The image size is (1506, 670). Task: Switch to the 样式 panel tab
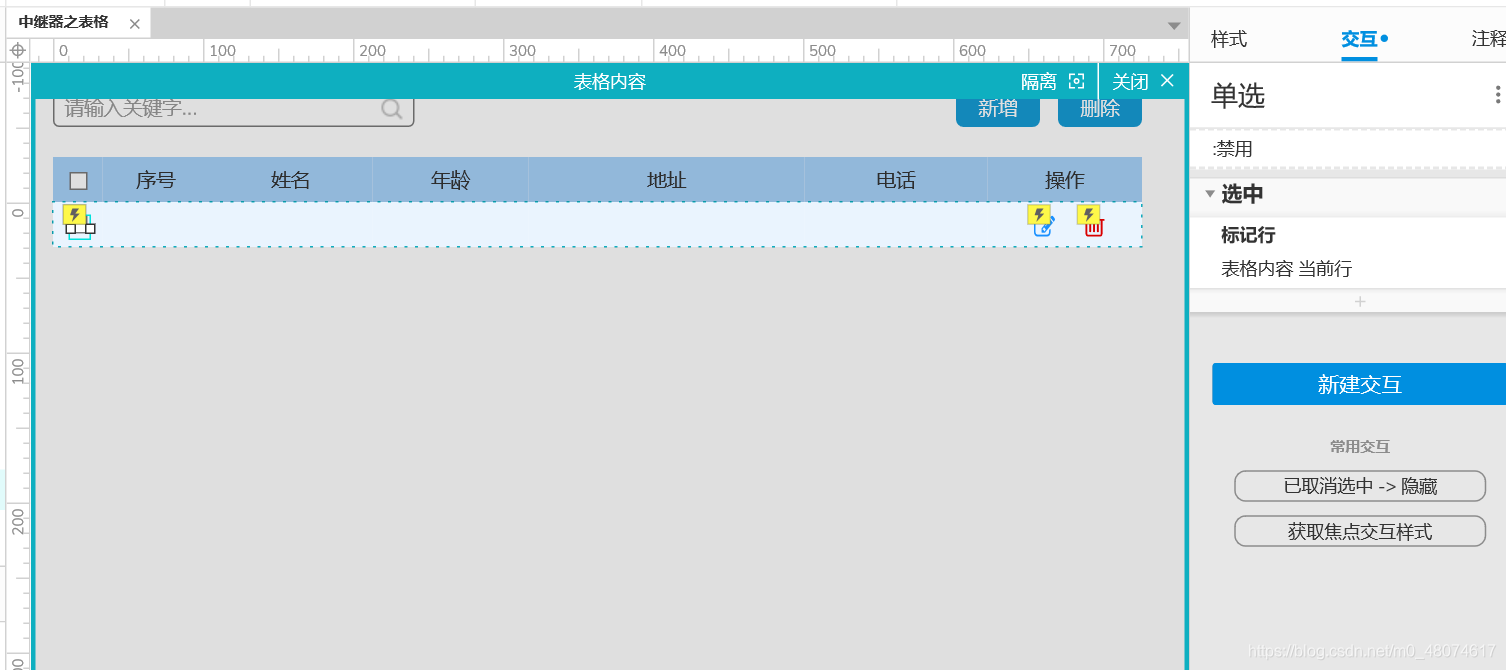tap(1229, 39)
